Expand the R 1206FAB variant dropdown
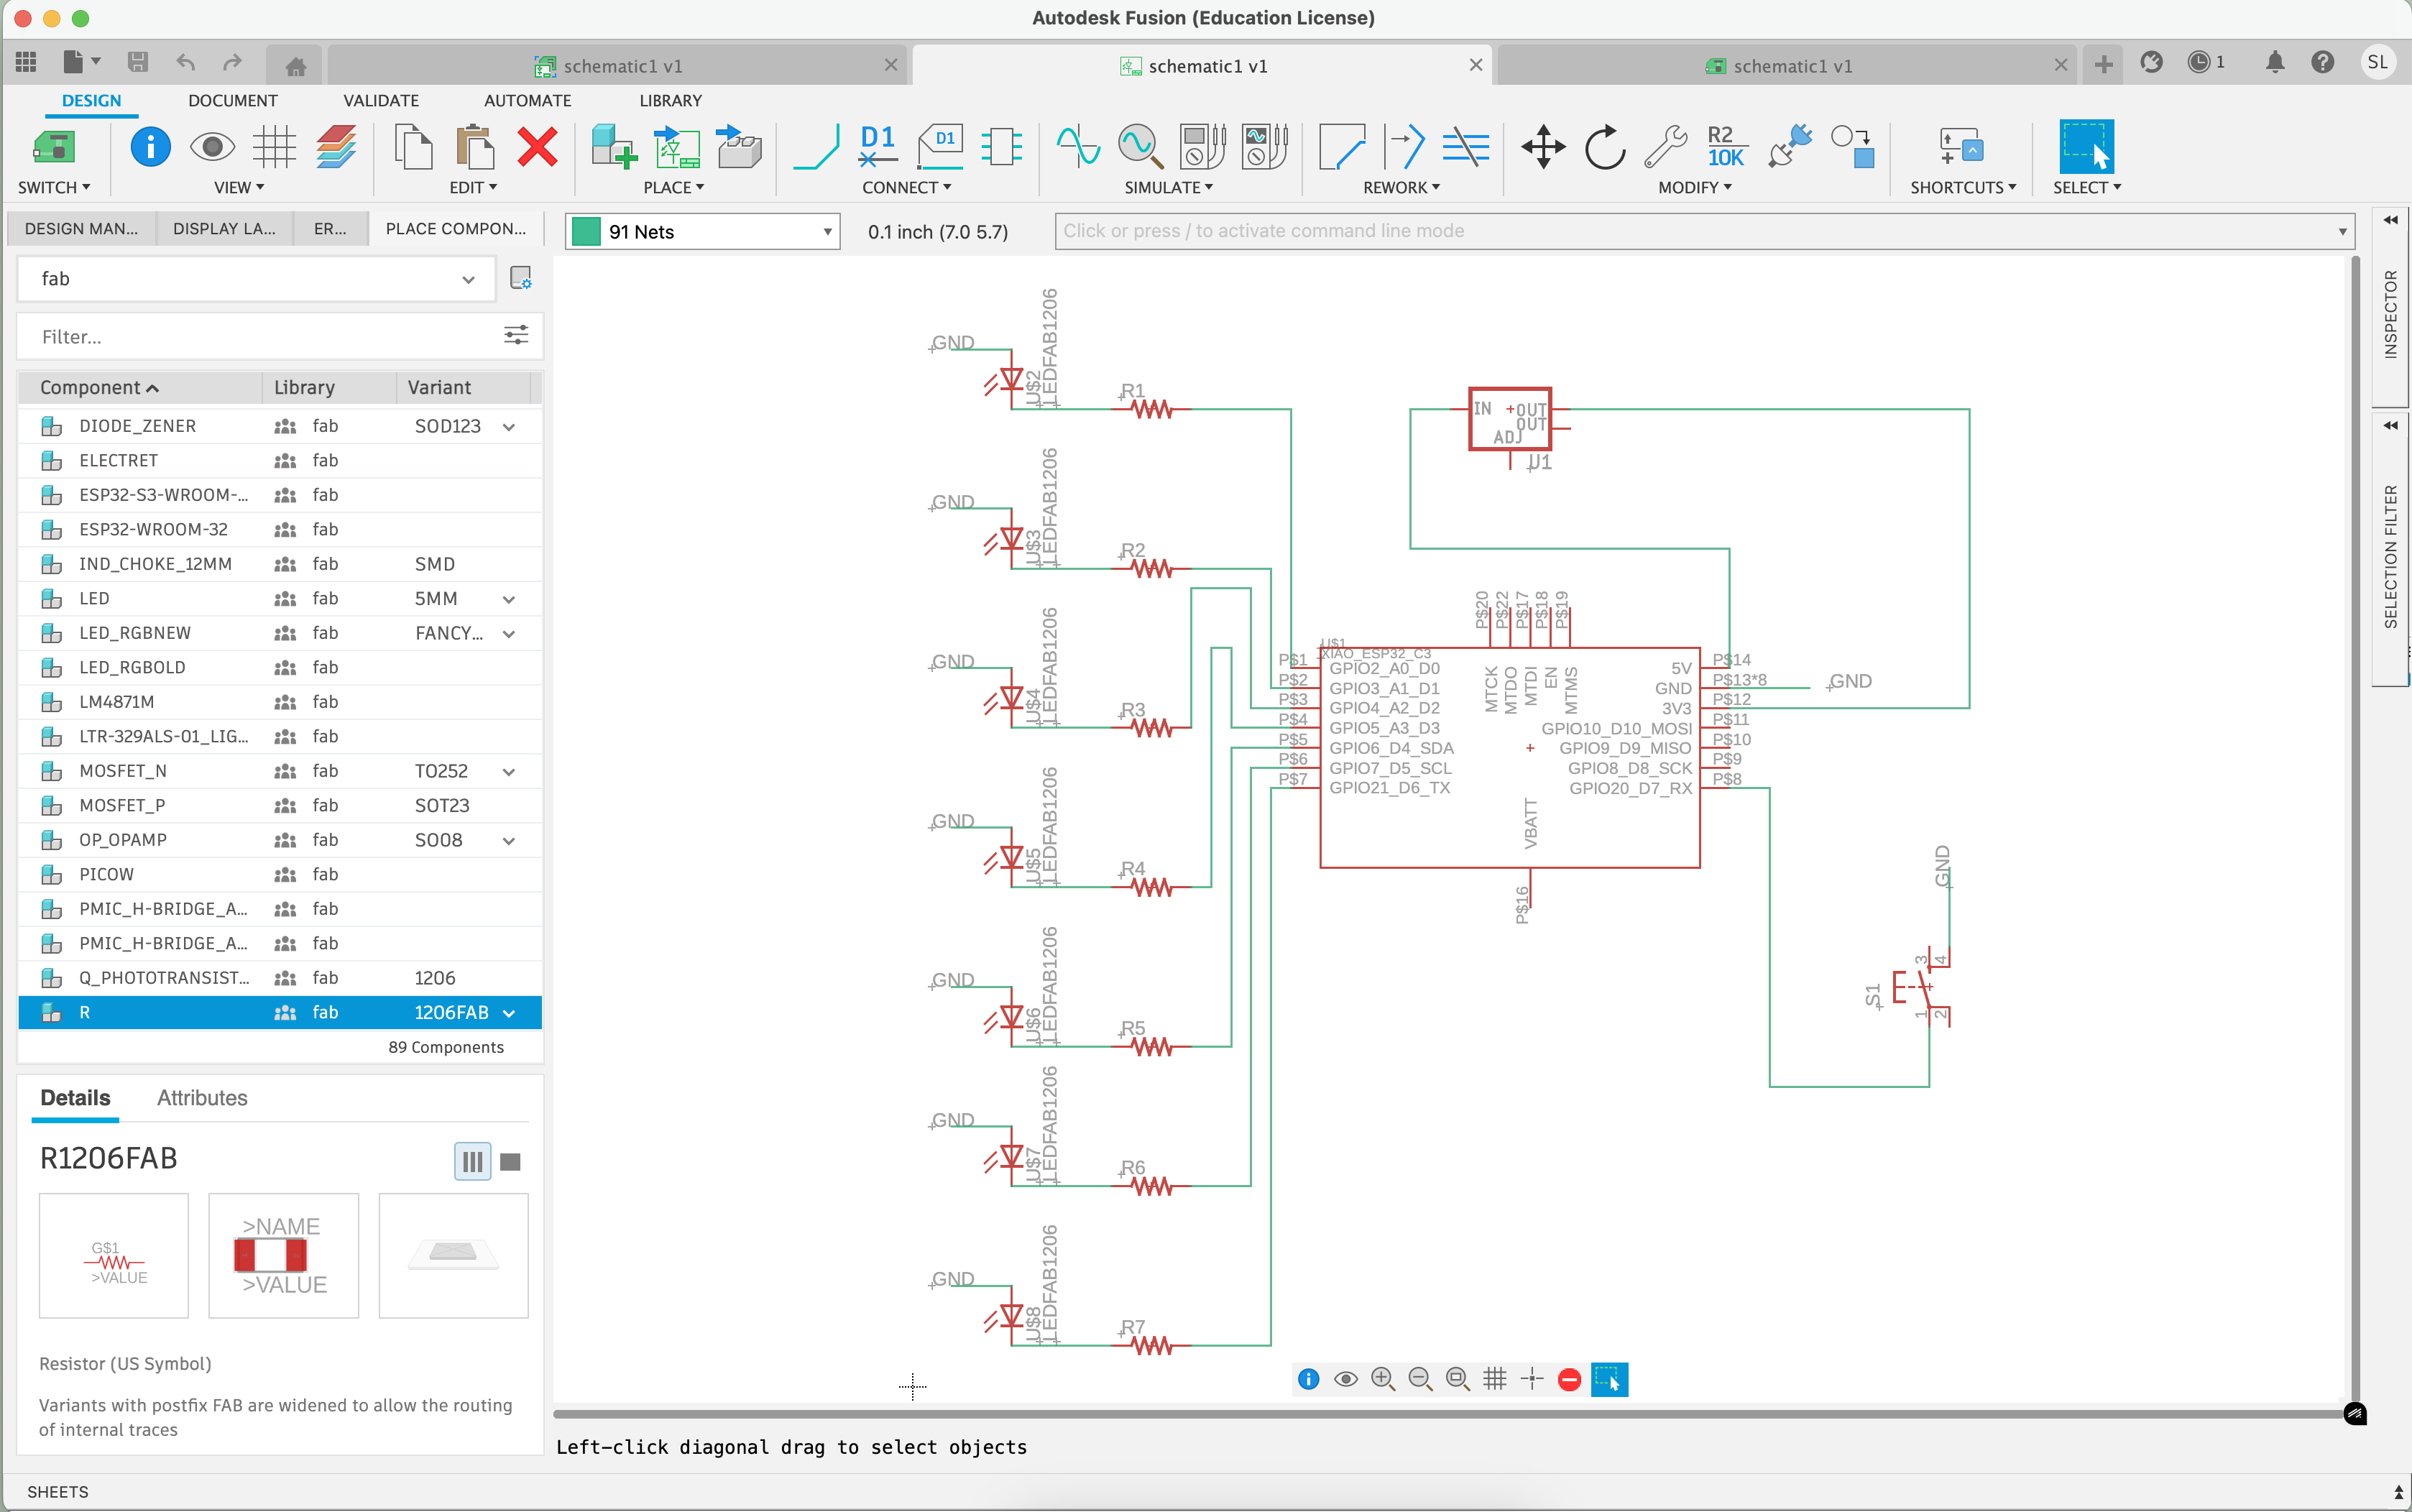 point(509,1013)
